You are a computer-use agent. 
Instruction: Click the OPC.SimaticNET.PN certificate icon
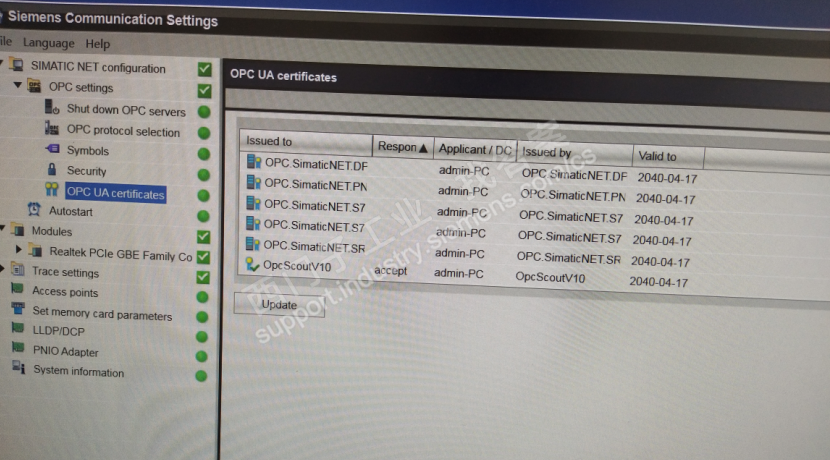254,182
